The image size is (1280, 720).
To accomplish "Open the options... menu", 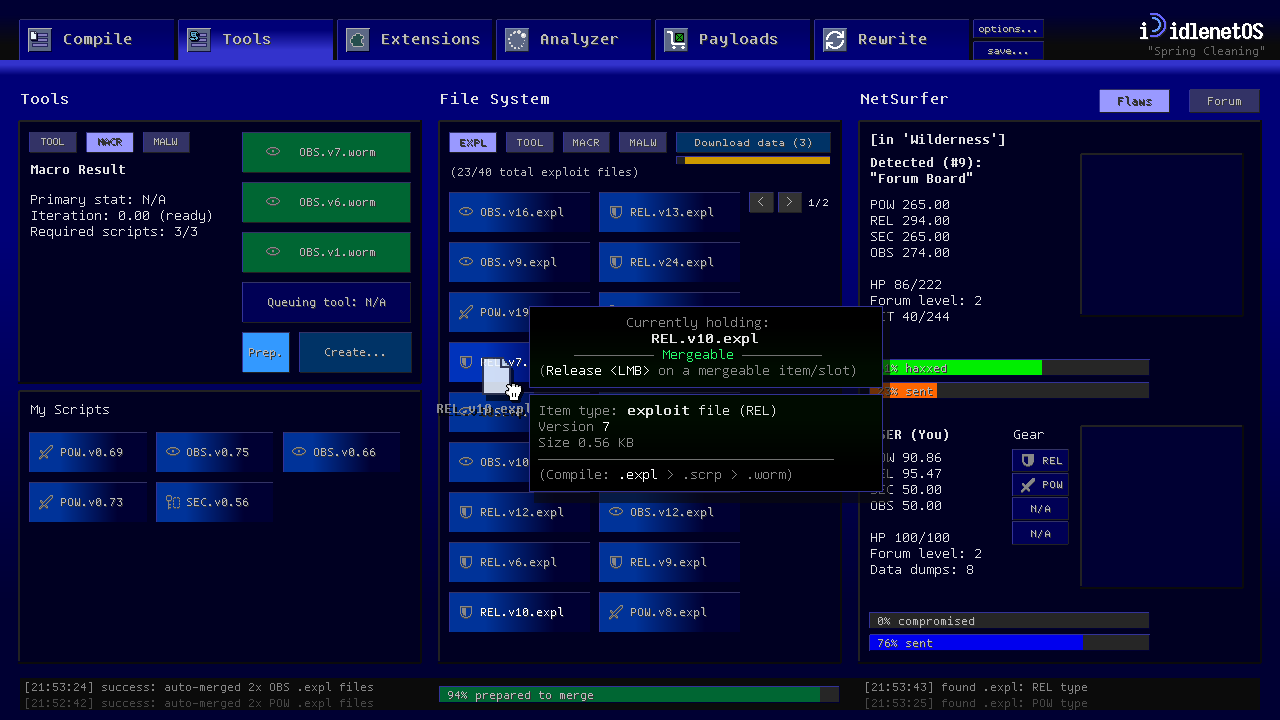I will (1008, 28).
